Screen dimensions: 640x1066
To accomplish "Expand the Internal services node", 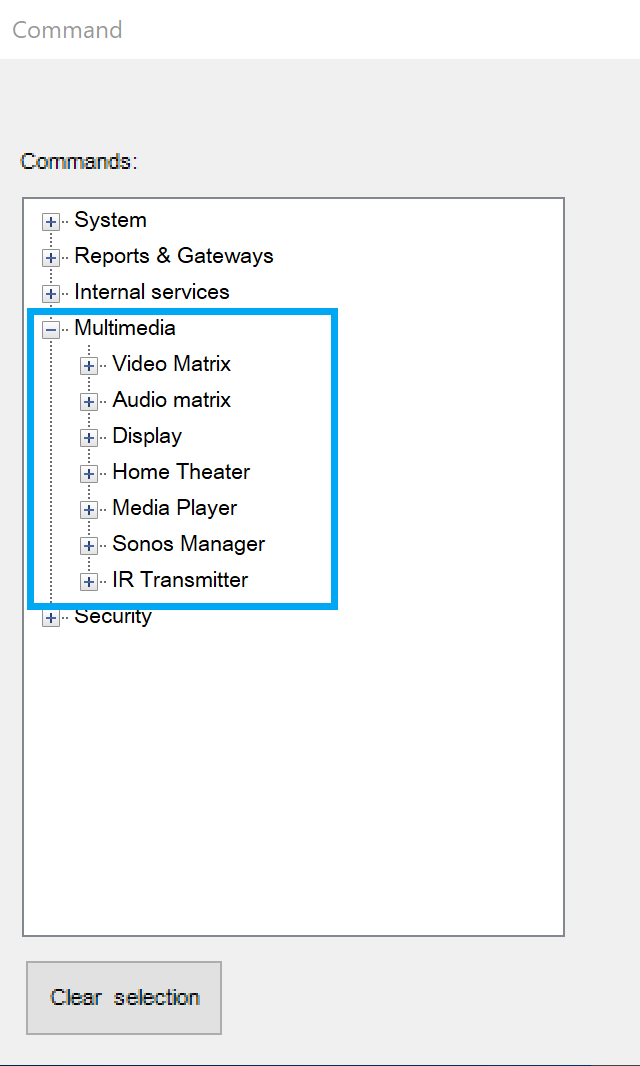I will coord(50,294).
